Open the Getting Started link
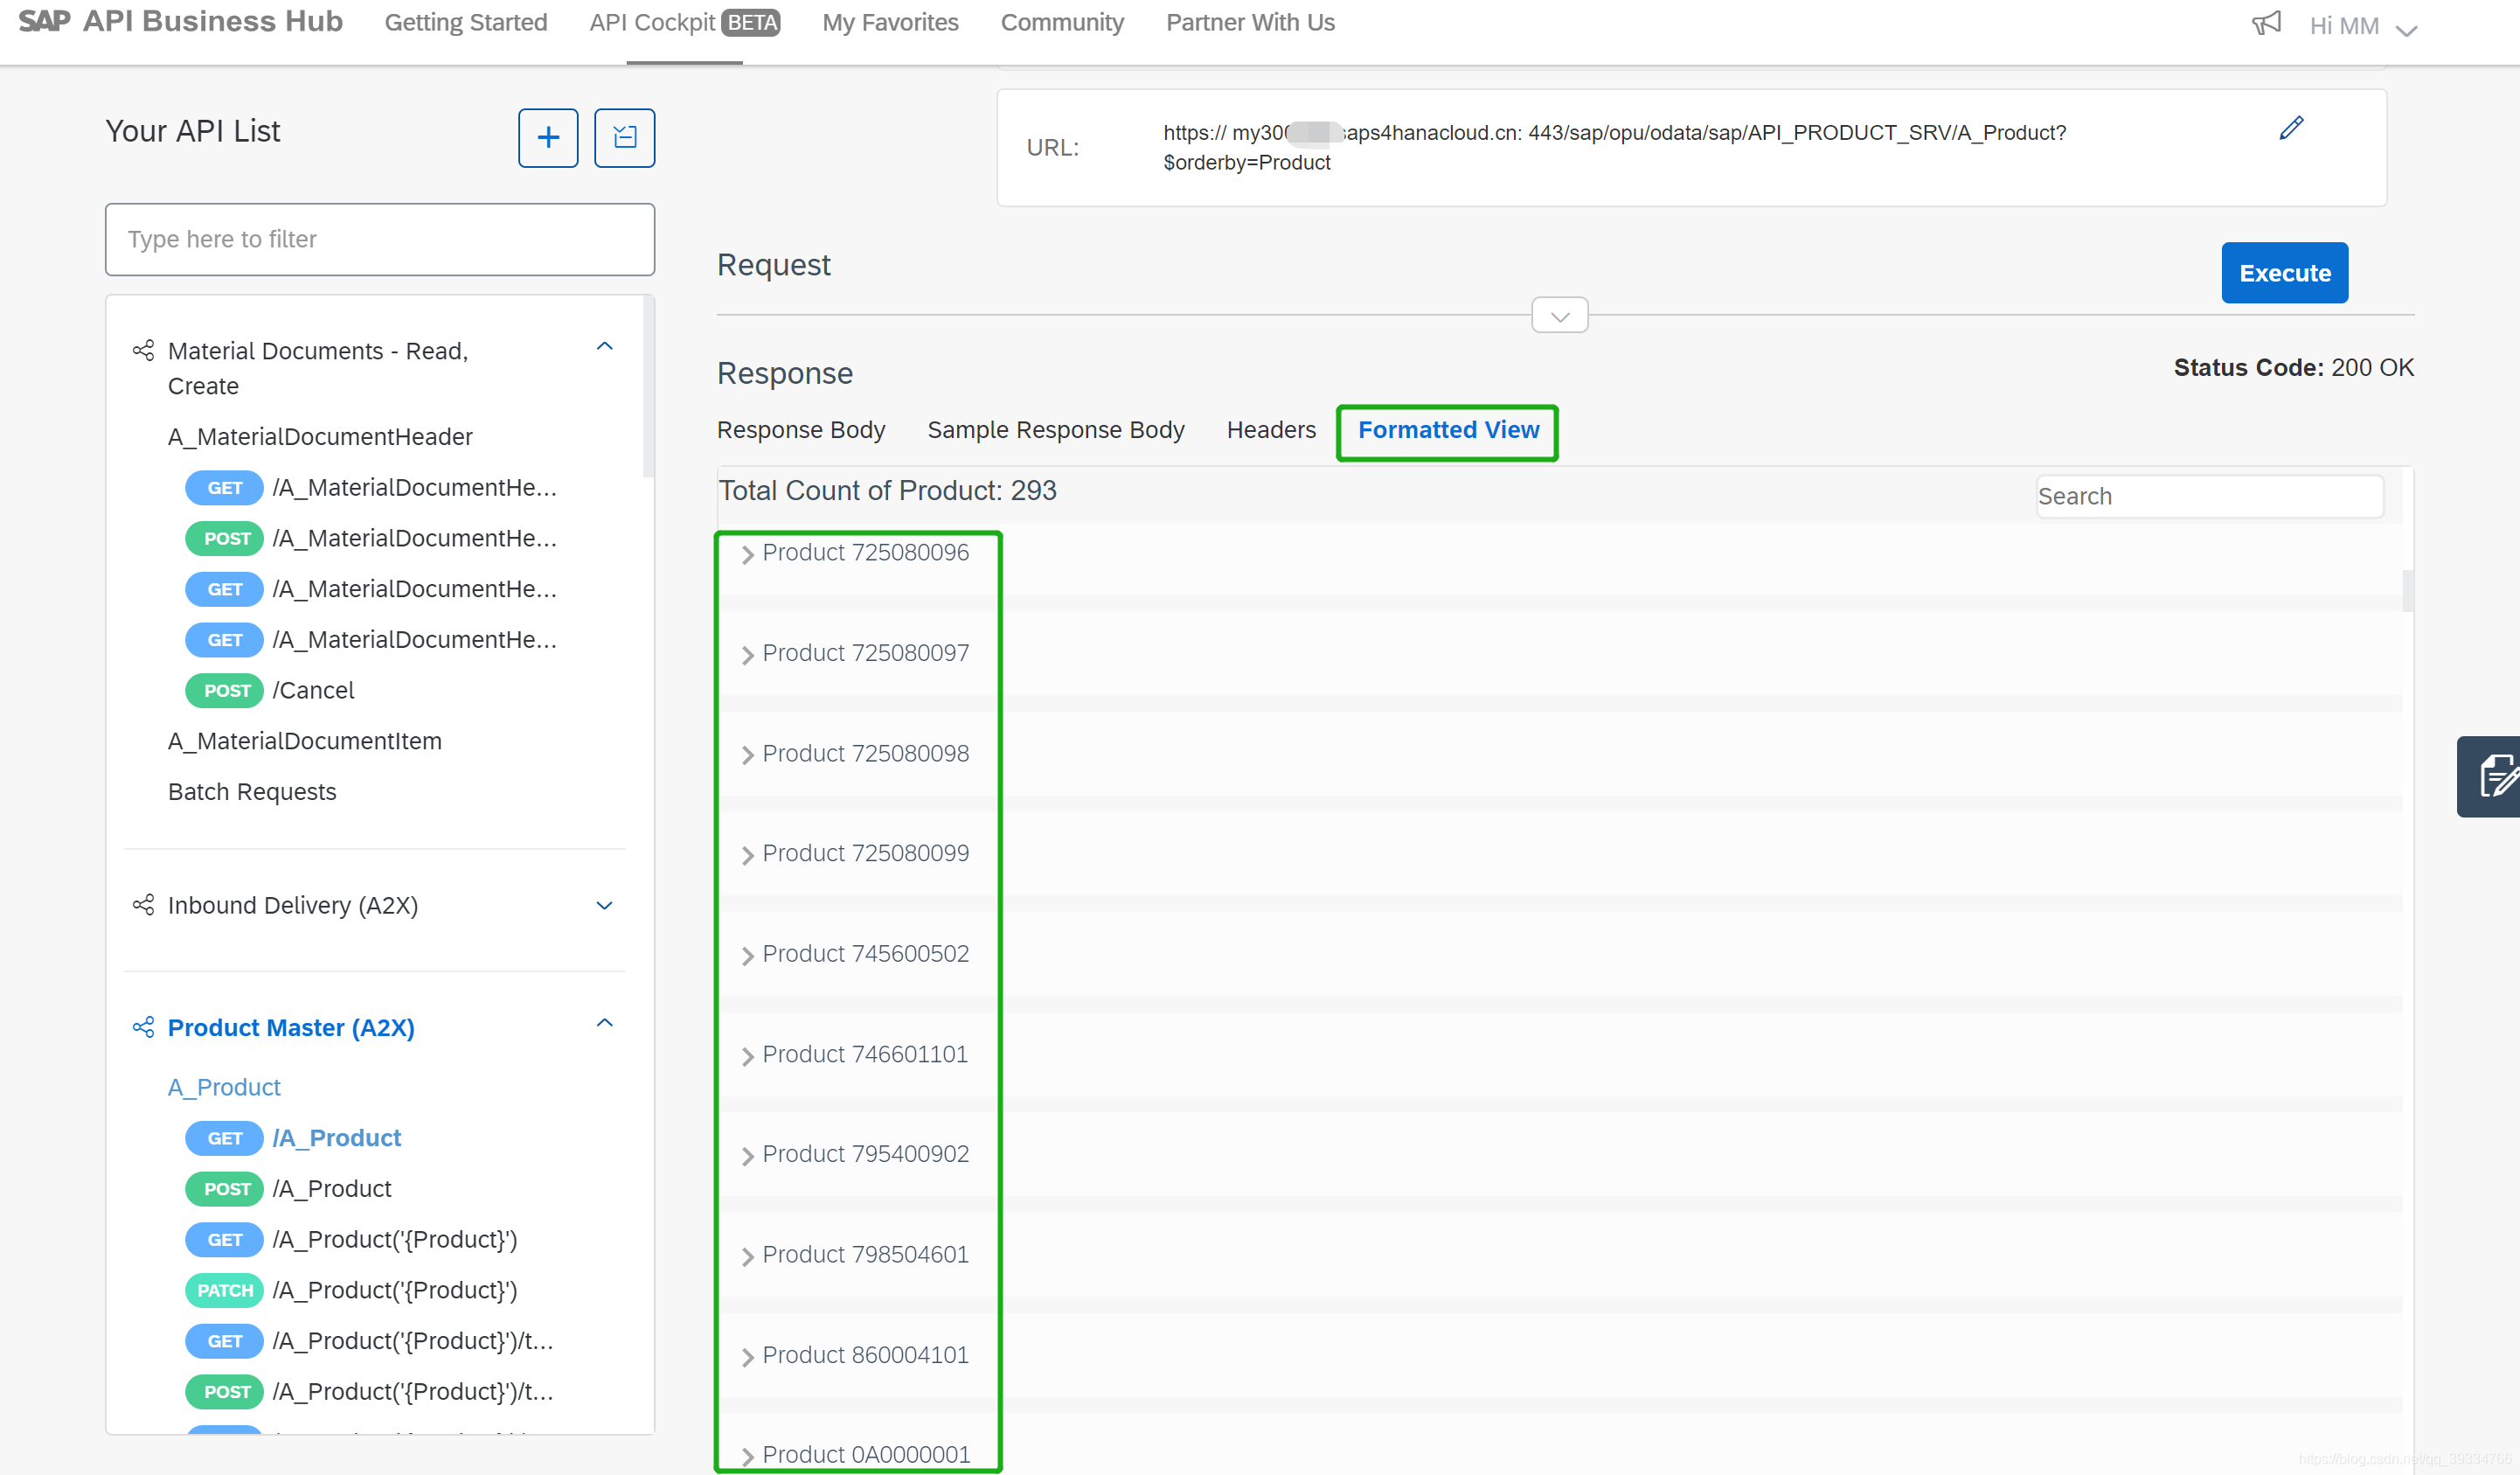 pos(465,23)
